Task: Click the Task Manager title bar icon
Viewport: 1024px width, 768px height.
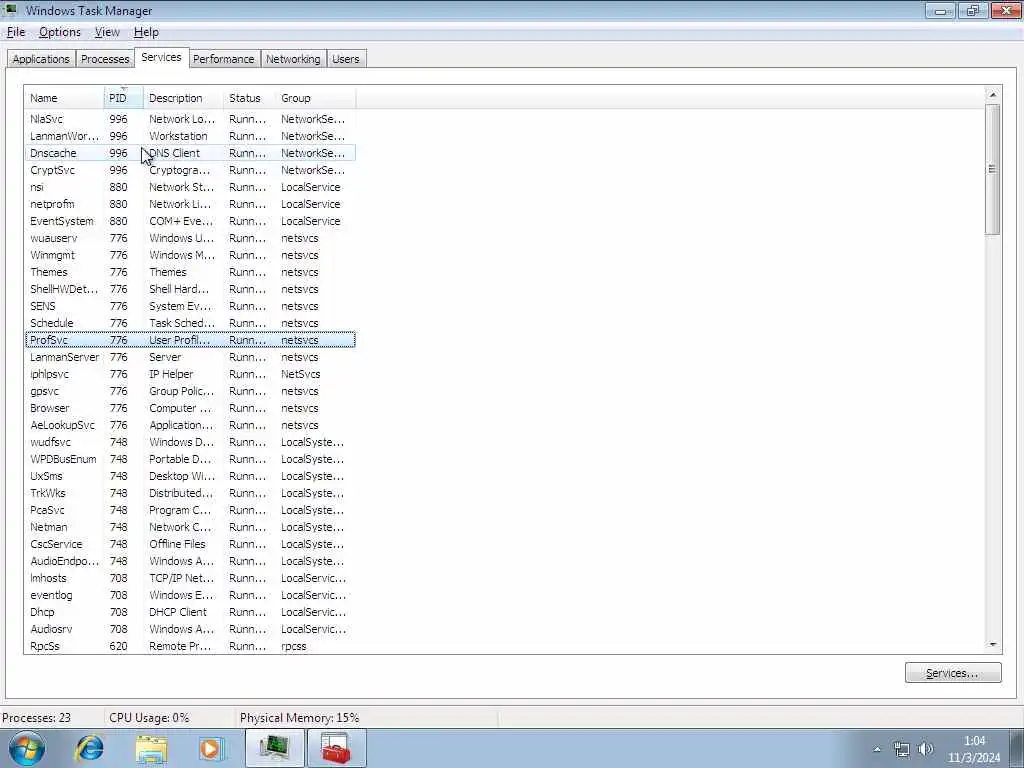Action: point(10,10)
